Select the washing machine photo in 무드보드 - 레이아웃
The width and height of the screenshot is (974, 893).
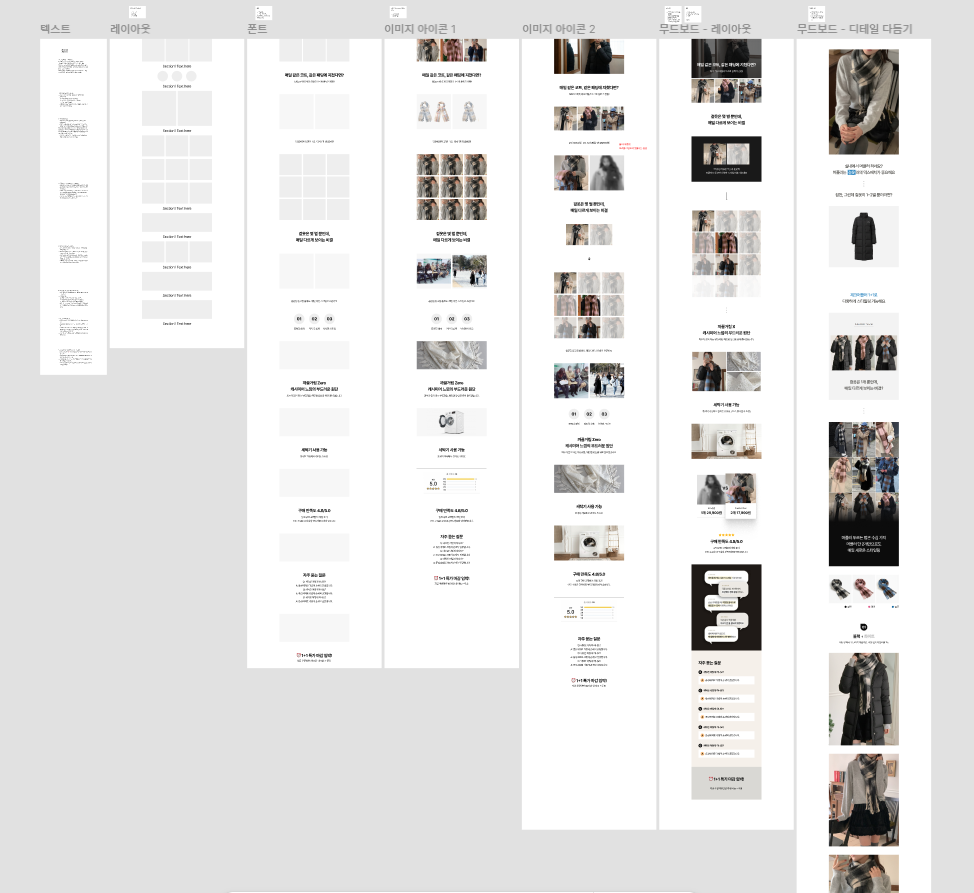pos(726,441)
